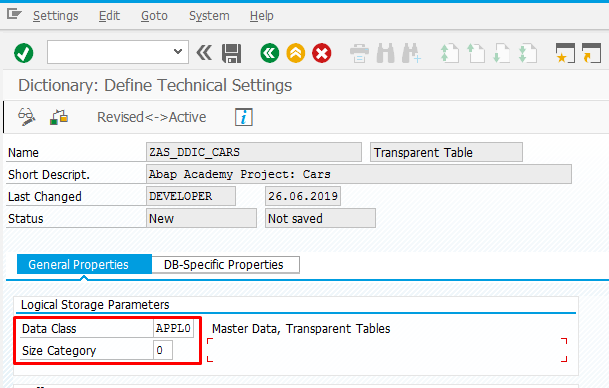The height and width of the screenshot is (388, 609).
Task: Go to First Page icon
Action: point(450,53)
